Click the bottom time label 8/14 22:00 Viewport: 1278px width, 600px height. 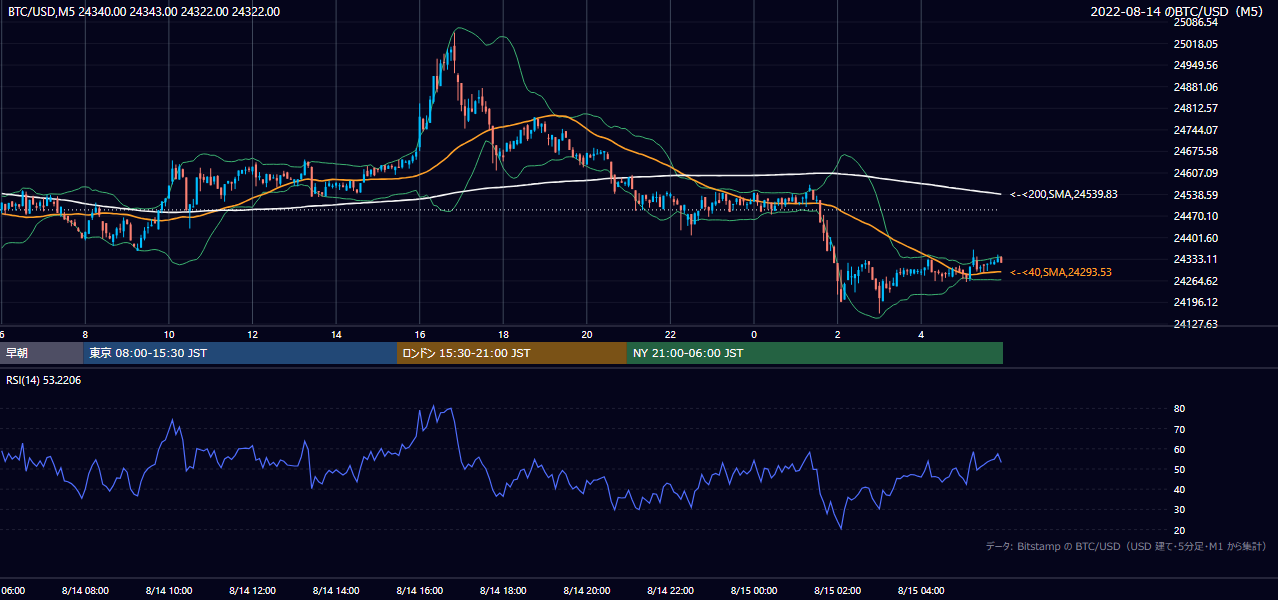coord(670,591)
